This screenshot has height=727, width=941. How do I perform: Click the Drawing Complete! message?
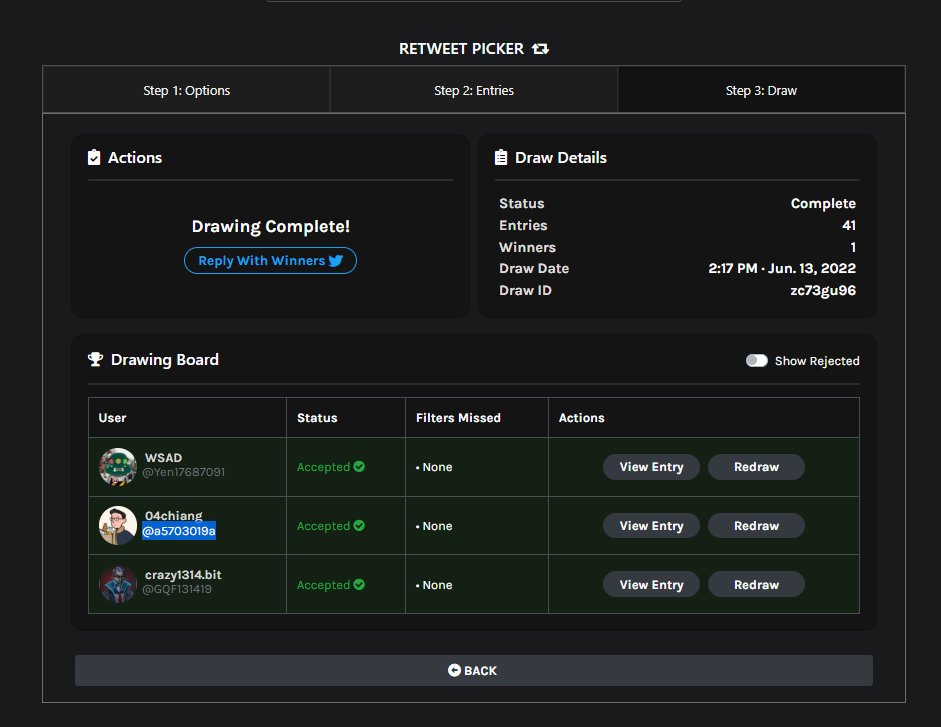click(x=271, y=226)
